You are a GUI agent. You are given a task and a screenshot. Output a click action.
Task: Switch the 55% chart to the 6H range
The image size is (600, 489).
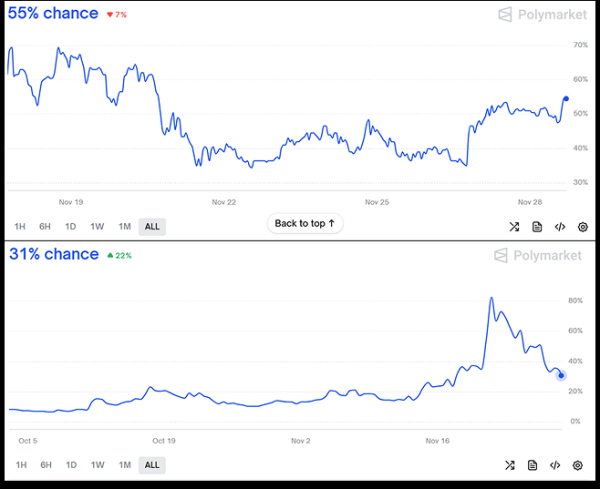46,227
